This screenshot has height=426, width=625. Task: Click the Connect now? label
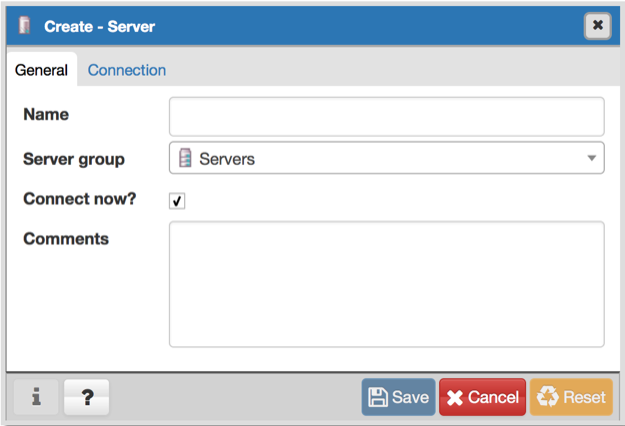click(x=79, y=199)
